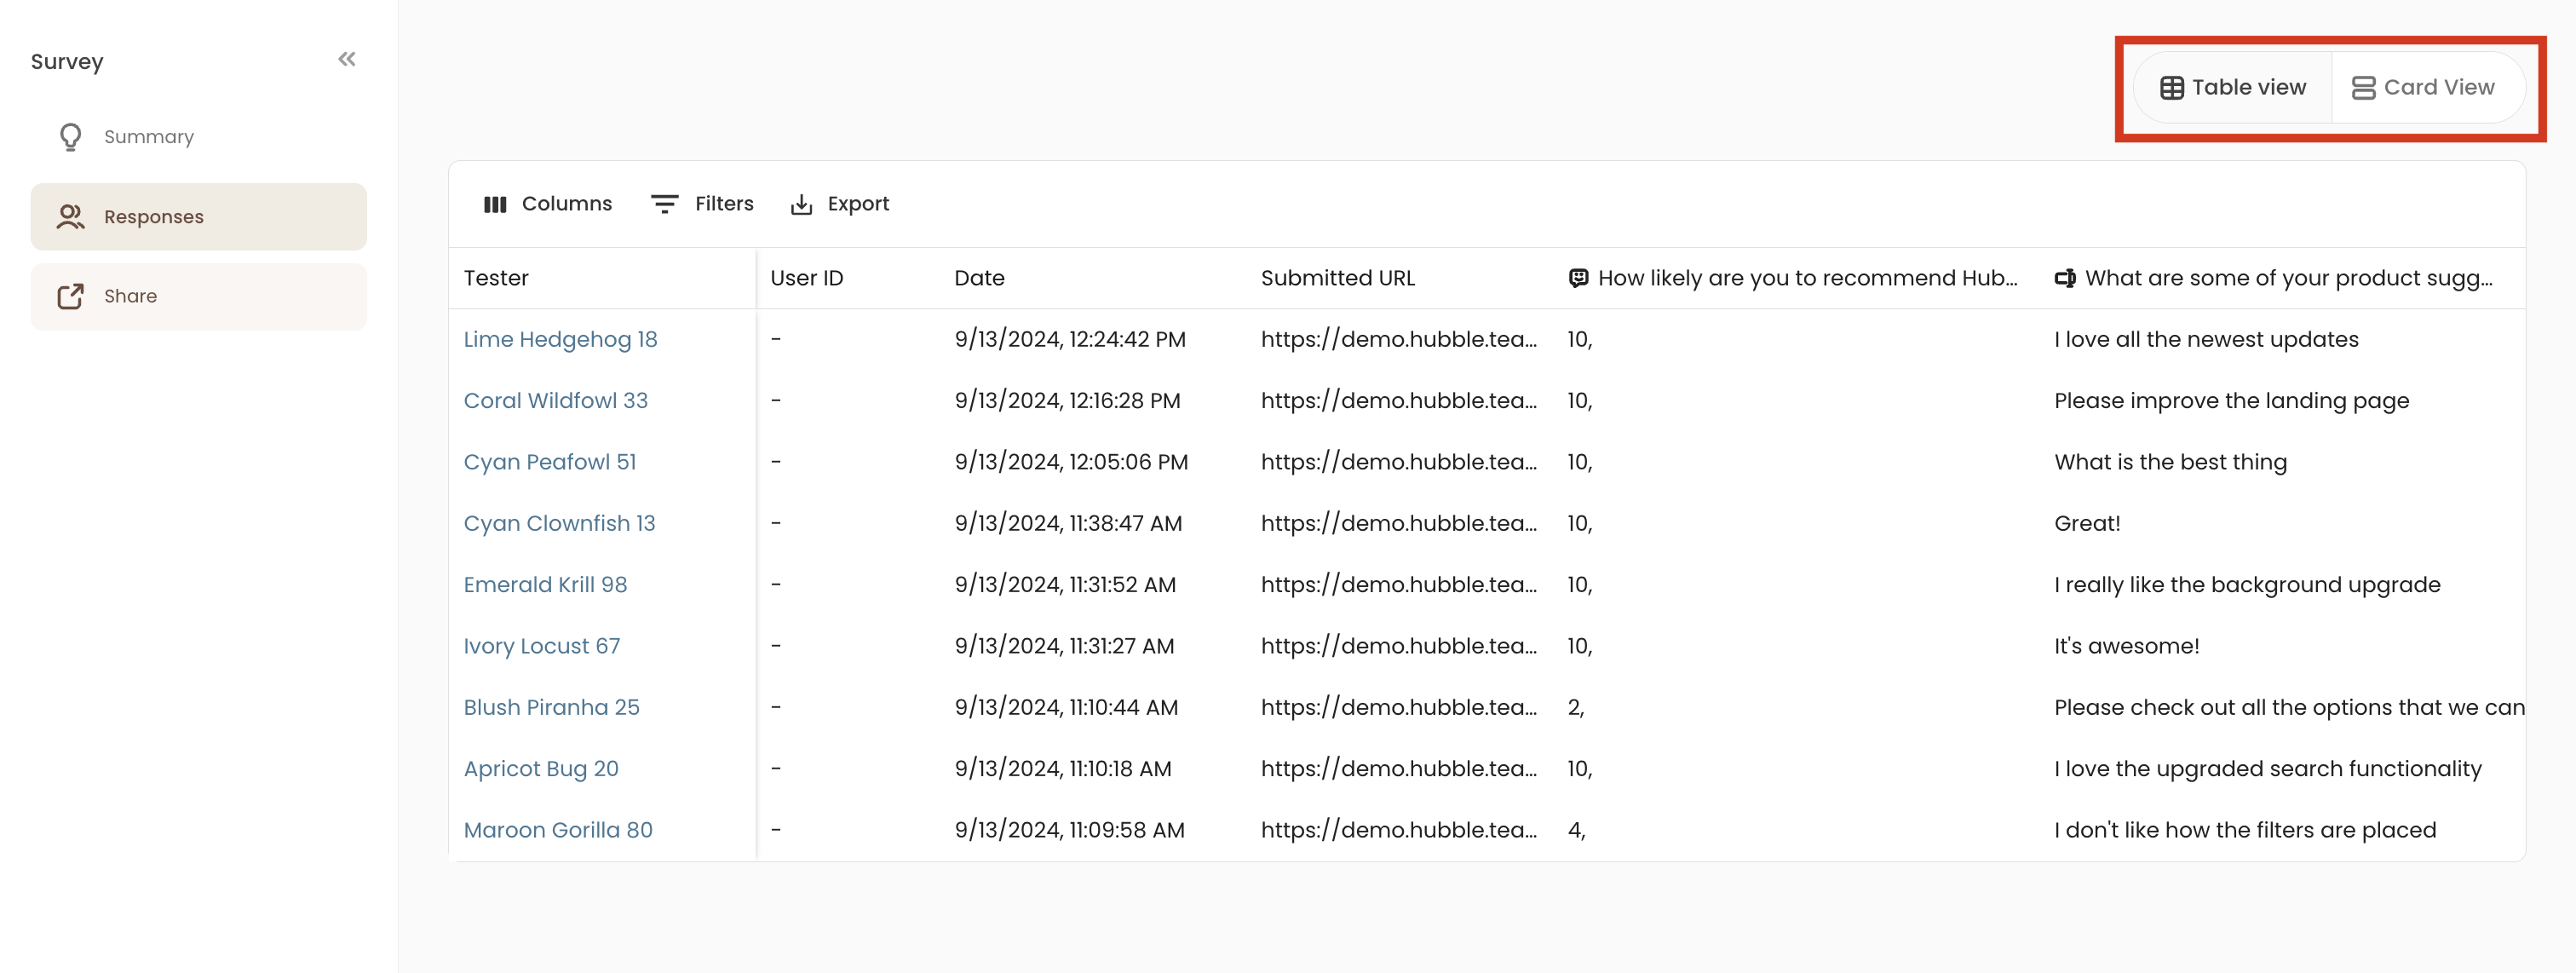Select date 9/13/2024, 12:16:28 PM
This screenshot has width=2576, height=973.
pos(1067,401)
